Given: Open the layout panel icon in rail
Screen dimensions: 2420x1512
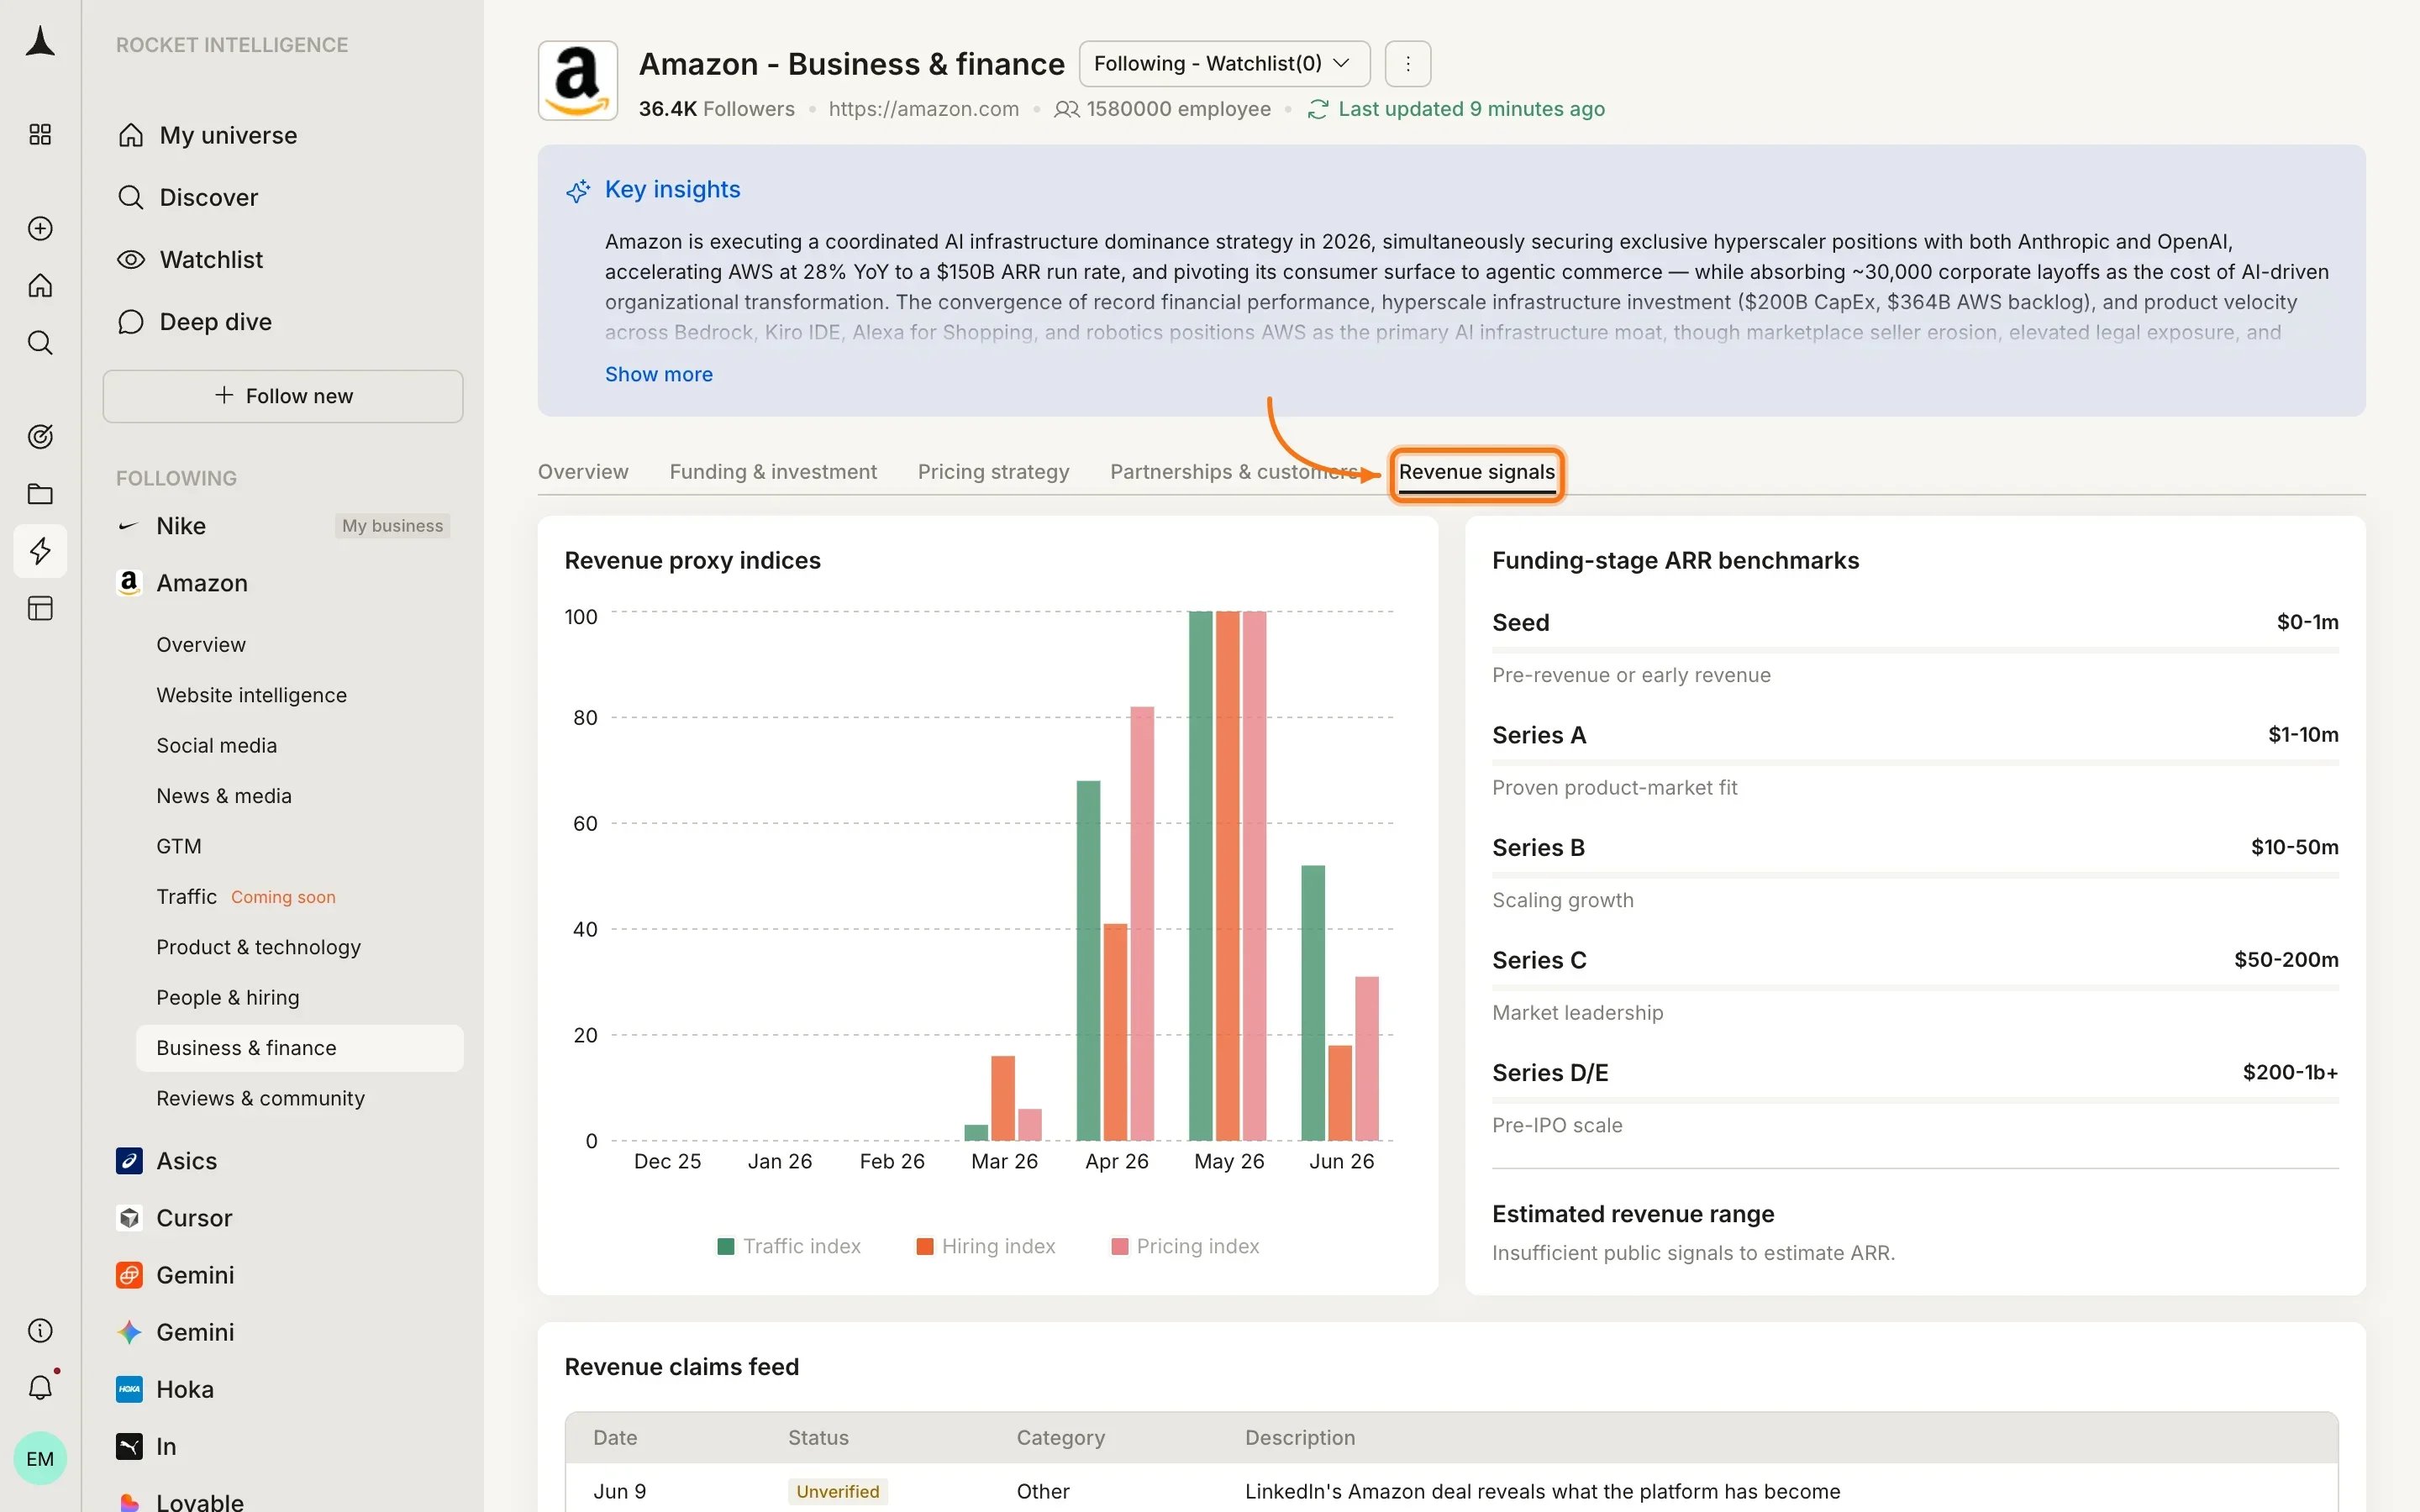Looking at the screenshot, I should click(40, 608).
